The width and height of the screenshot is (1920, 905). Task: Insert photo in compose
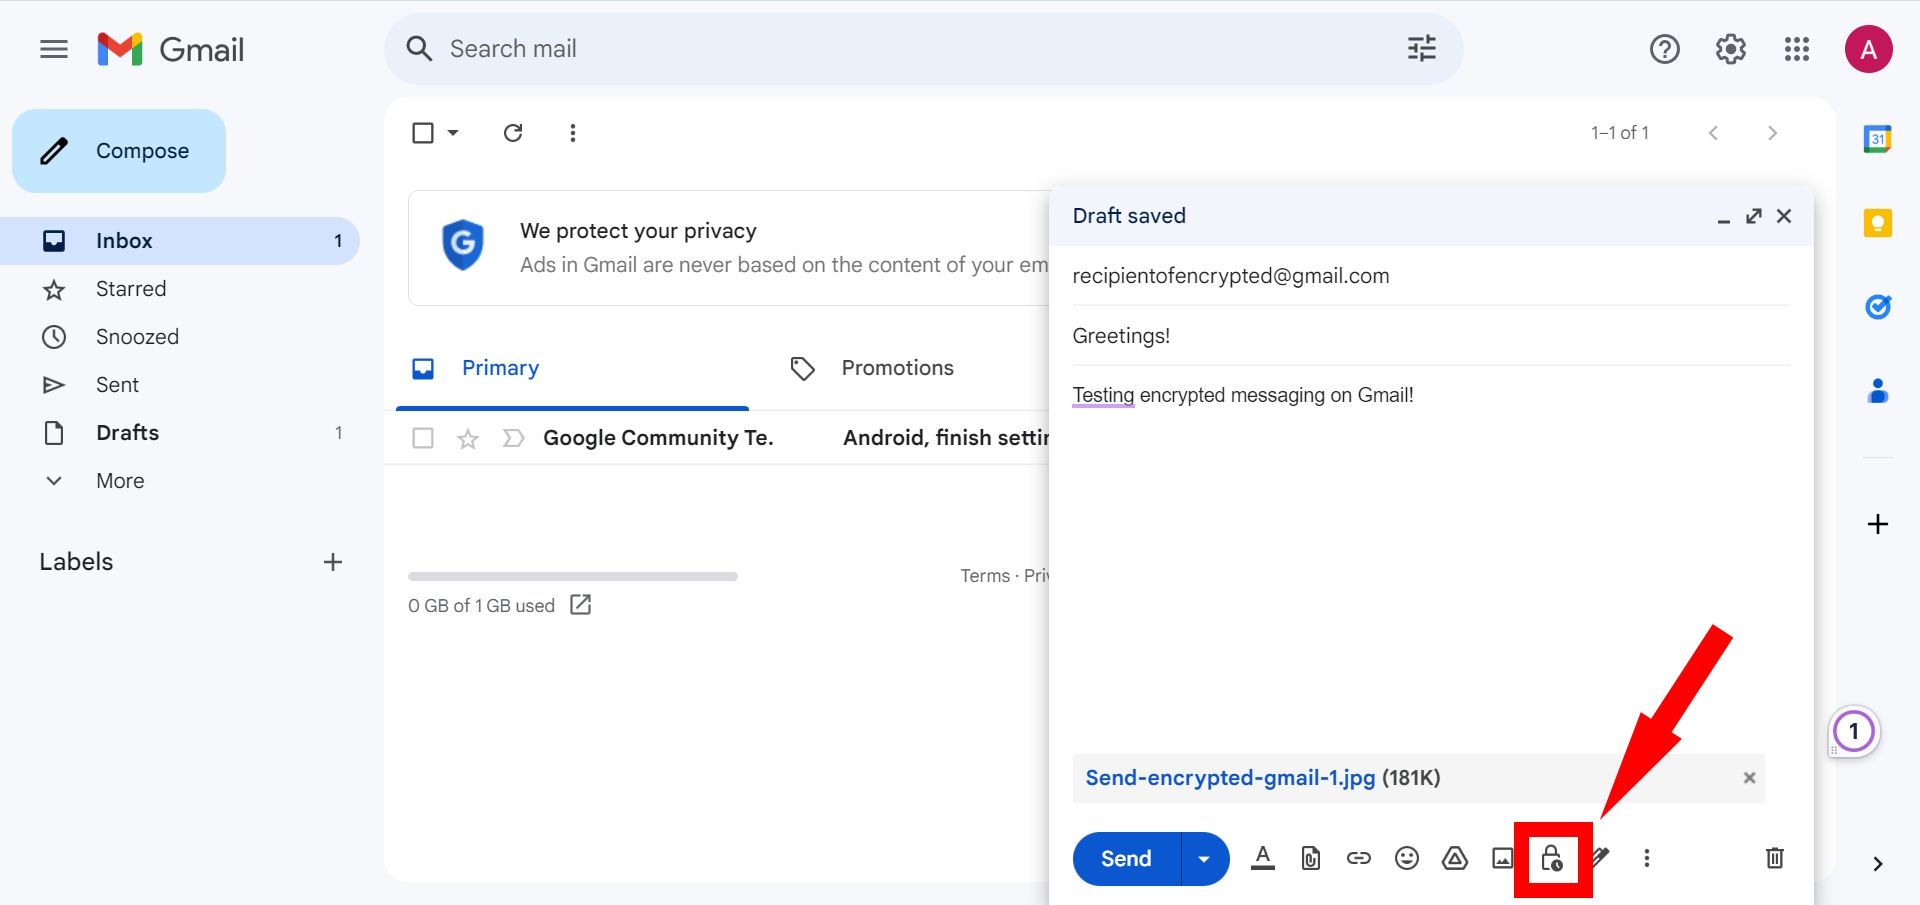[x=1502, y=858]
